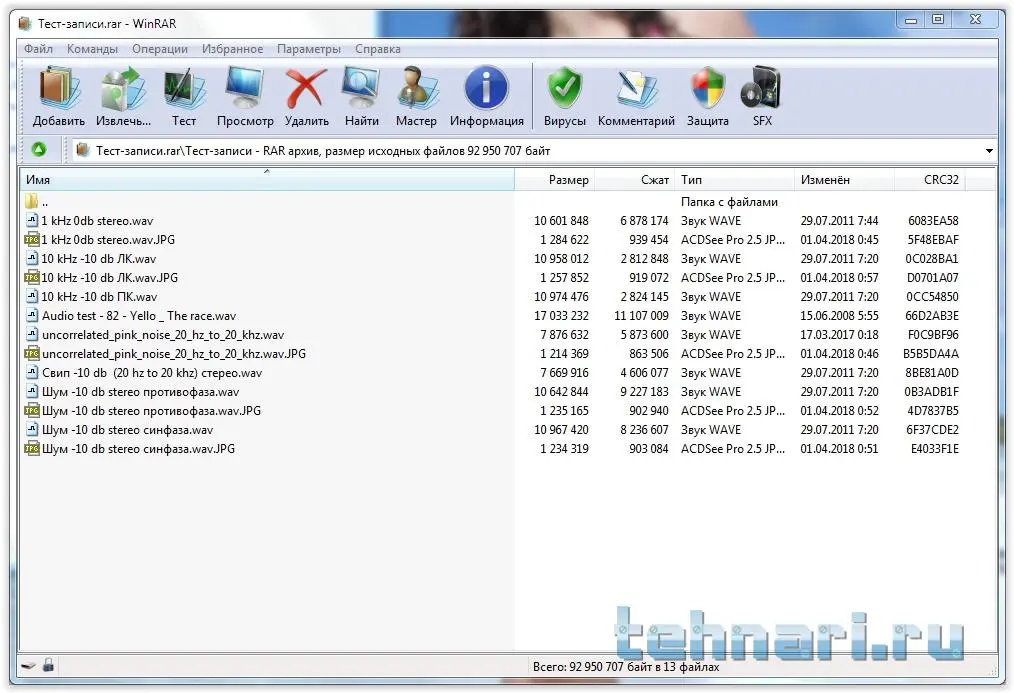Open the Просмотр (View) toolbar icon
The height and width of the screenshot is (693, 1014).
pos(244,88)
